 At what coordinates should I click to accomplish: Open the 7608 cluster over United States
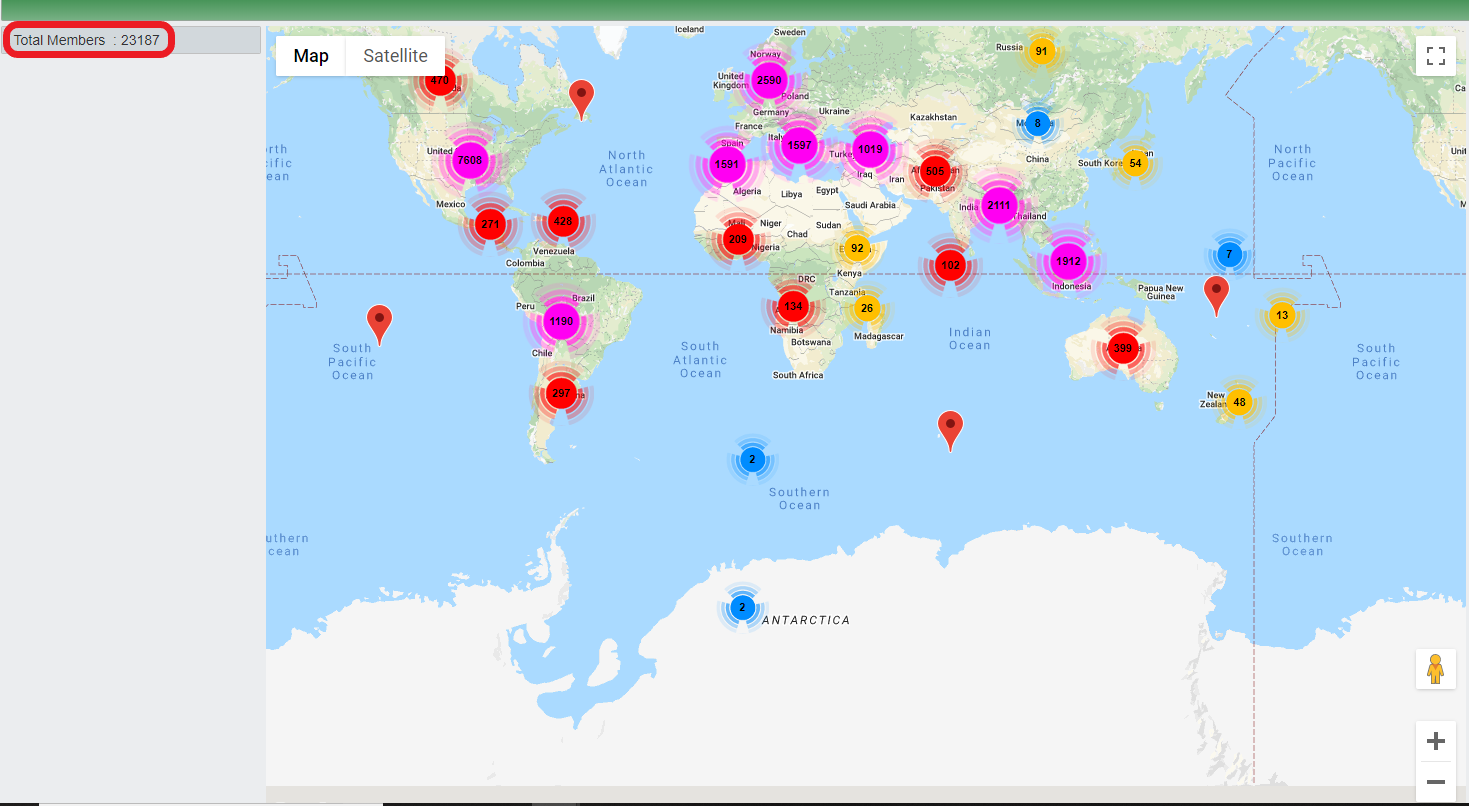pos(469,160)
